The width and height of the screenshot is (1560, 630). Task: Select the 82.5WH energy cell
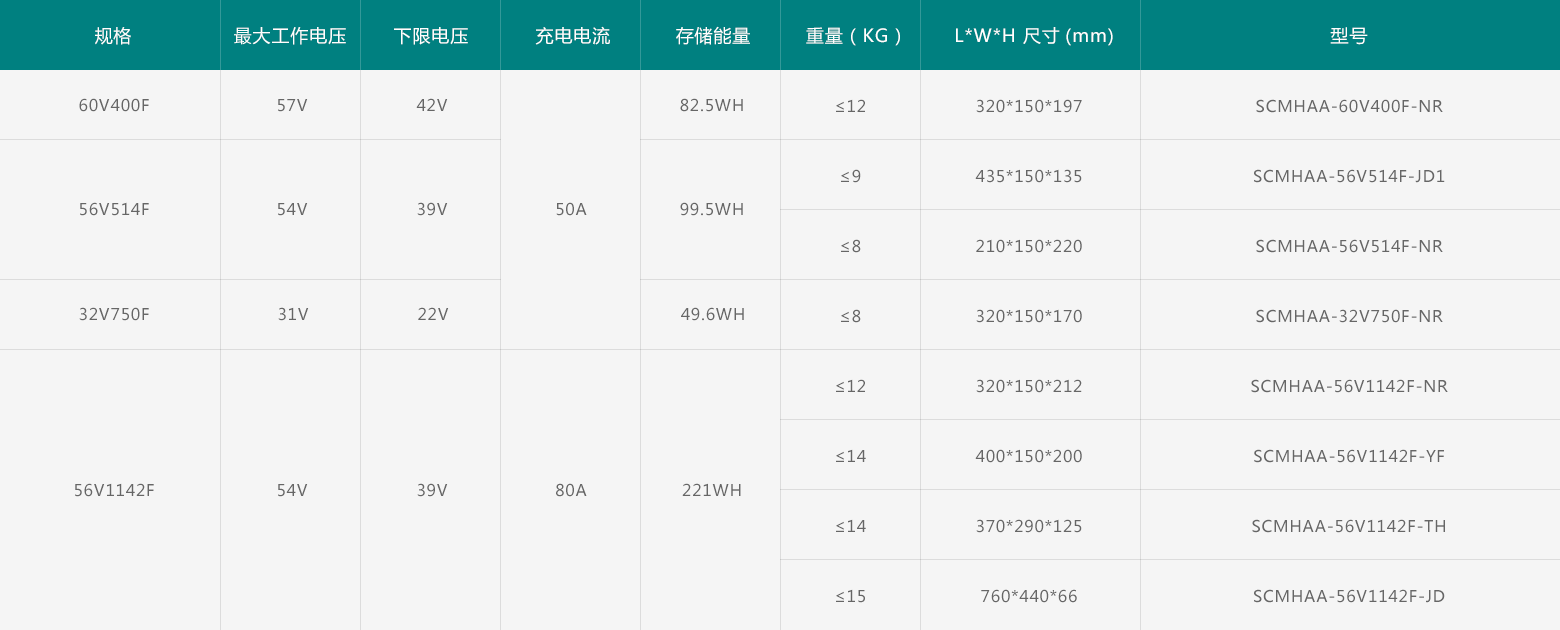point(712,105)
